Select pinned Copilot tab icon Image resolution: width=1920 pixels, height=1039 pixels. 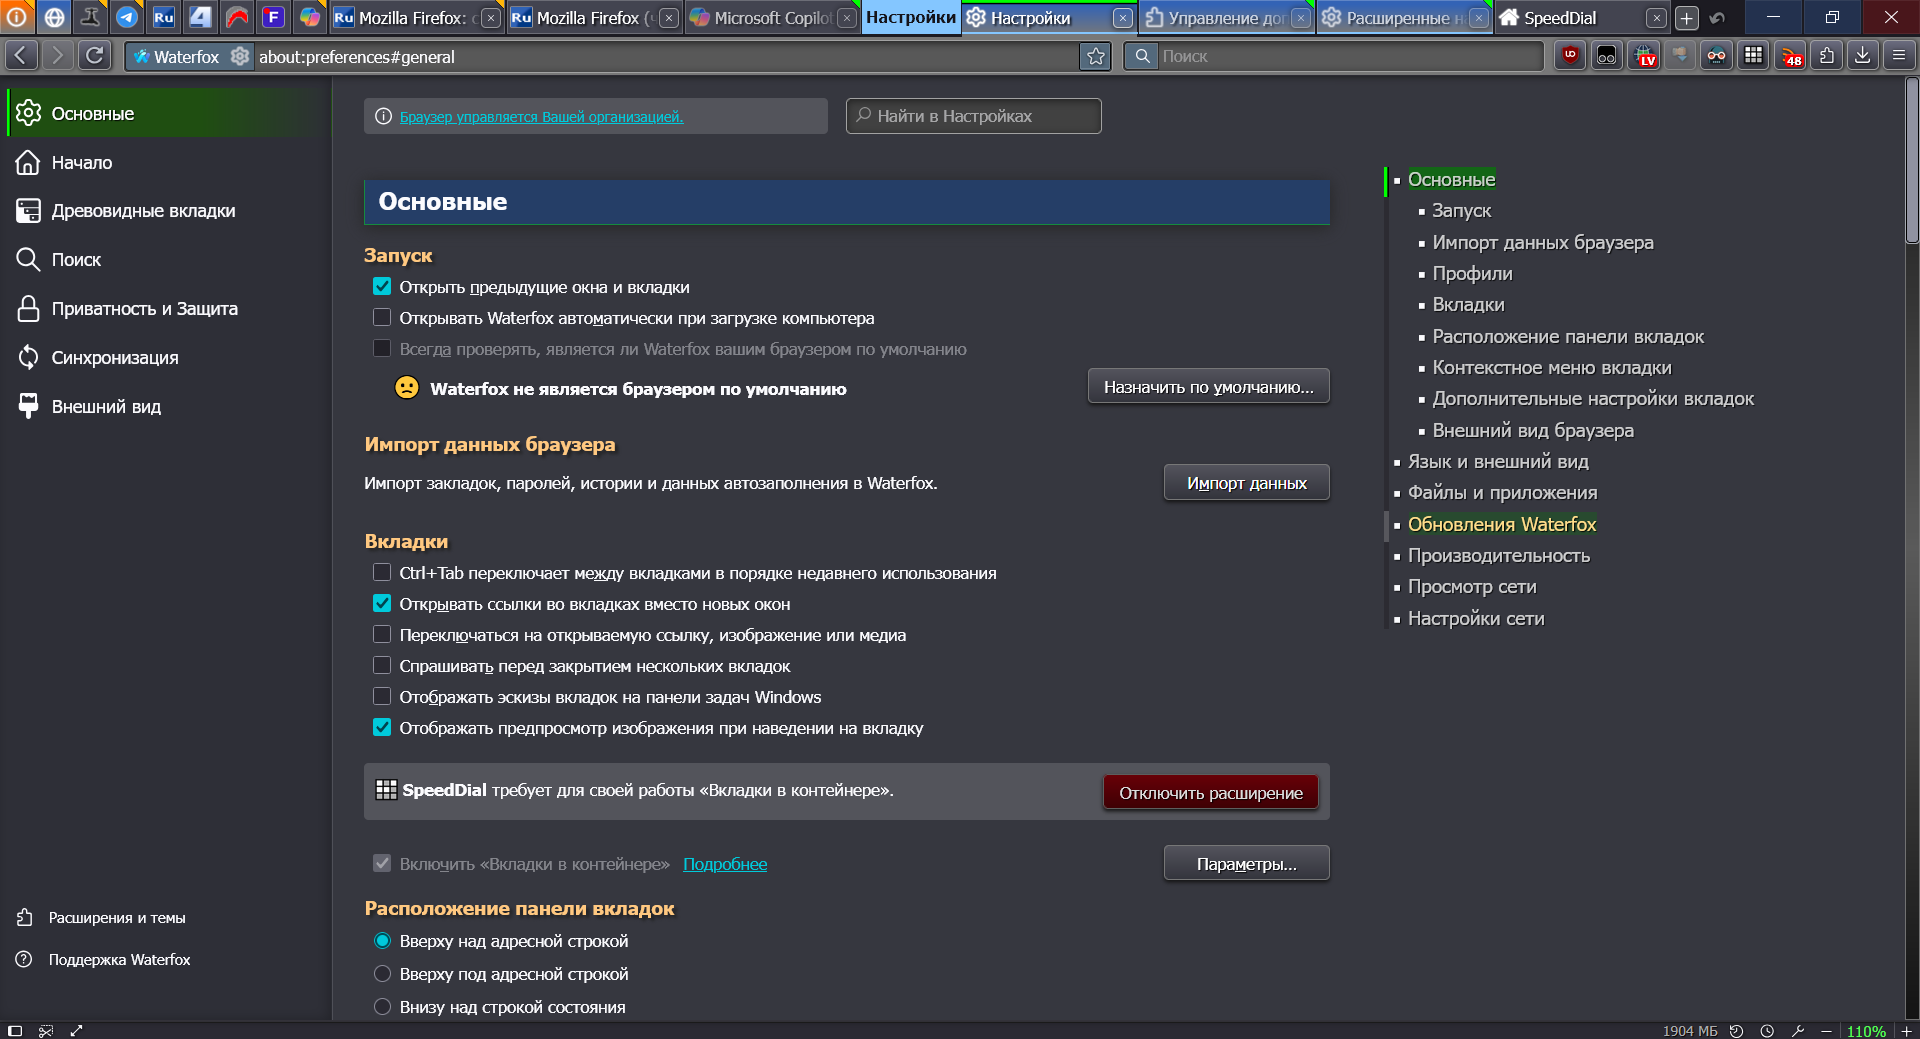(310, 17)
